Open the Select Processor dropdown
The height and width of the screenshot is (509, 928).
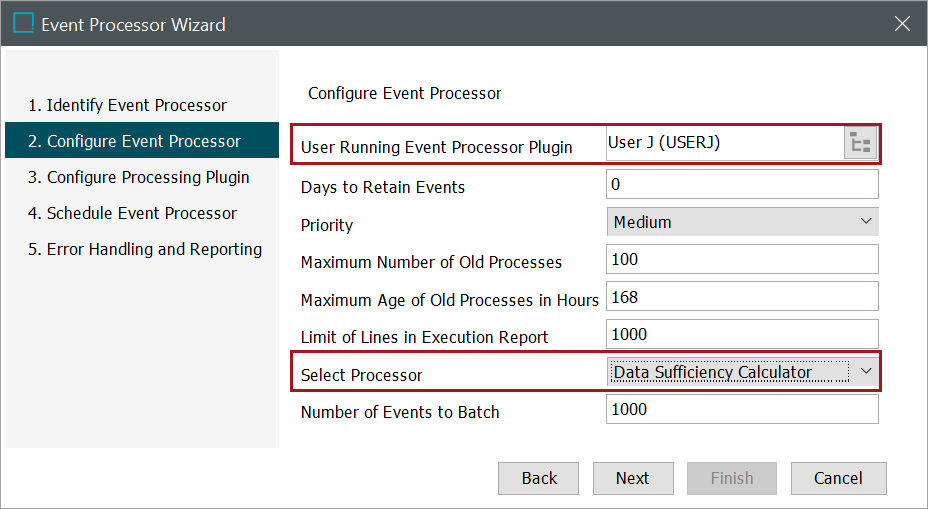click(742, 372)
